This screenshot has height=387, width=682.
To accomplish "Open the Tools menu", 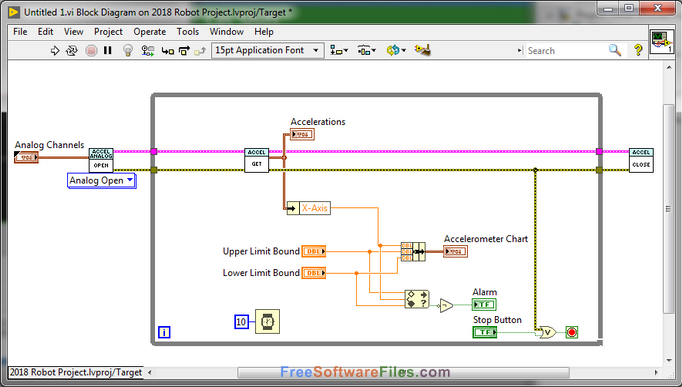I will (x=187, y=32).
